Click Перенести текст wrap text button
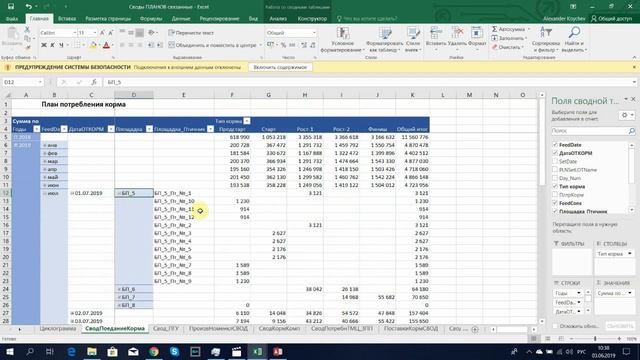640x360 pixels. coord(191,33)
